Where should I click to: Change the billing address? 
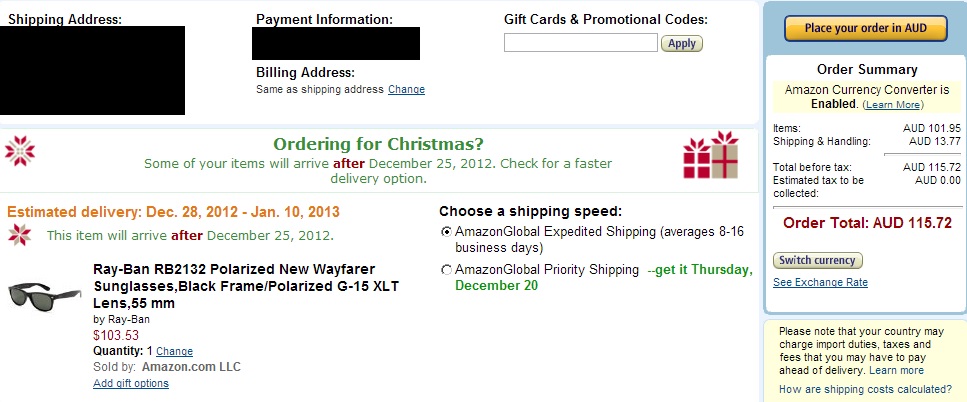[406, 89]
